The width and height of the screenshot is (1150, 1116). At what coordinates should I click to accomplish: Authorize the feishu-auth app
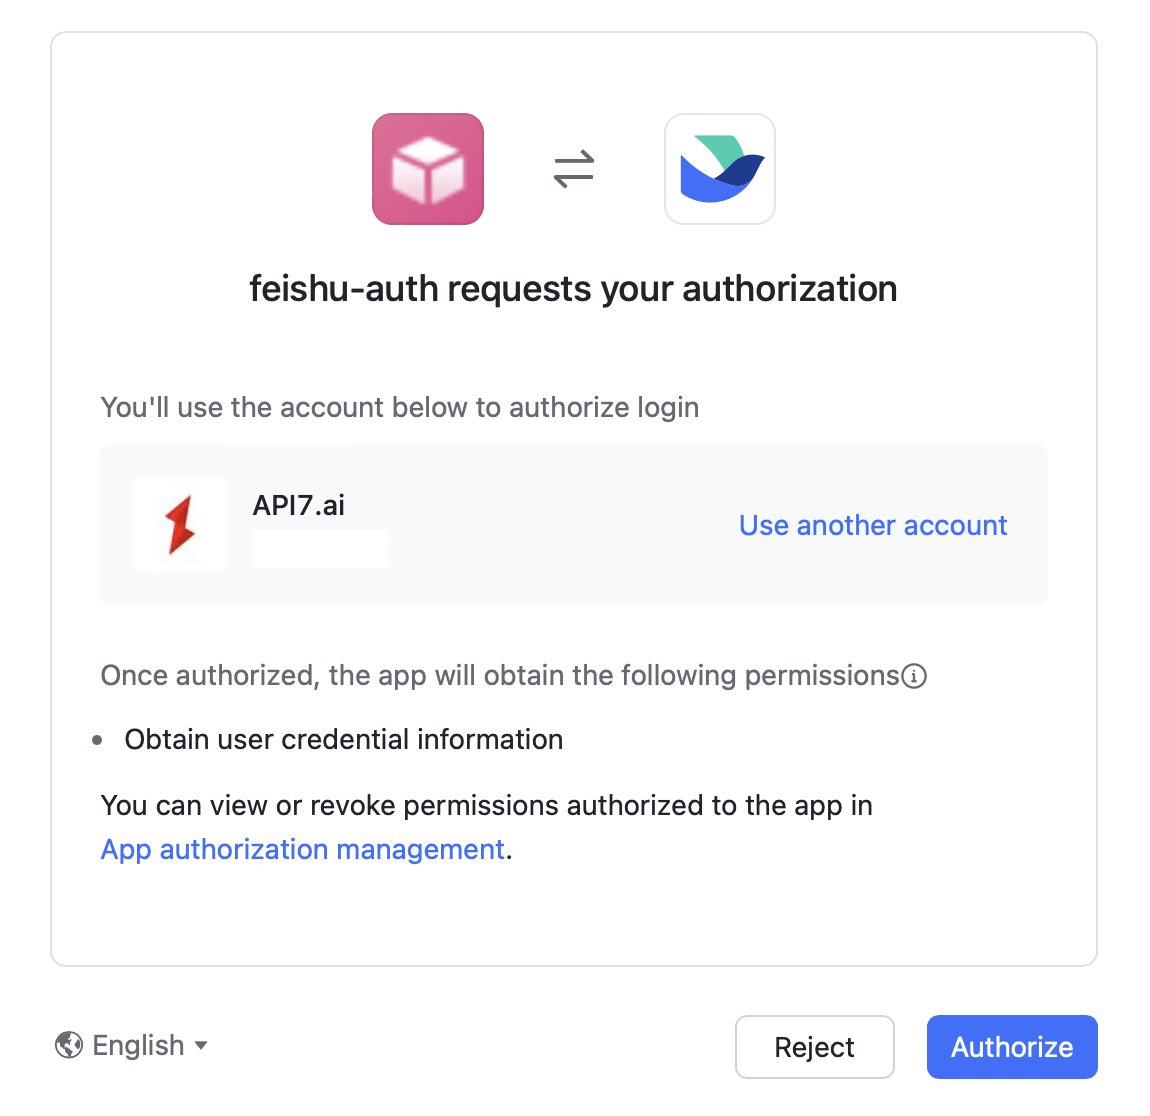click(1012, 1046)
